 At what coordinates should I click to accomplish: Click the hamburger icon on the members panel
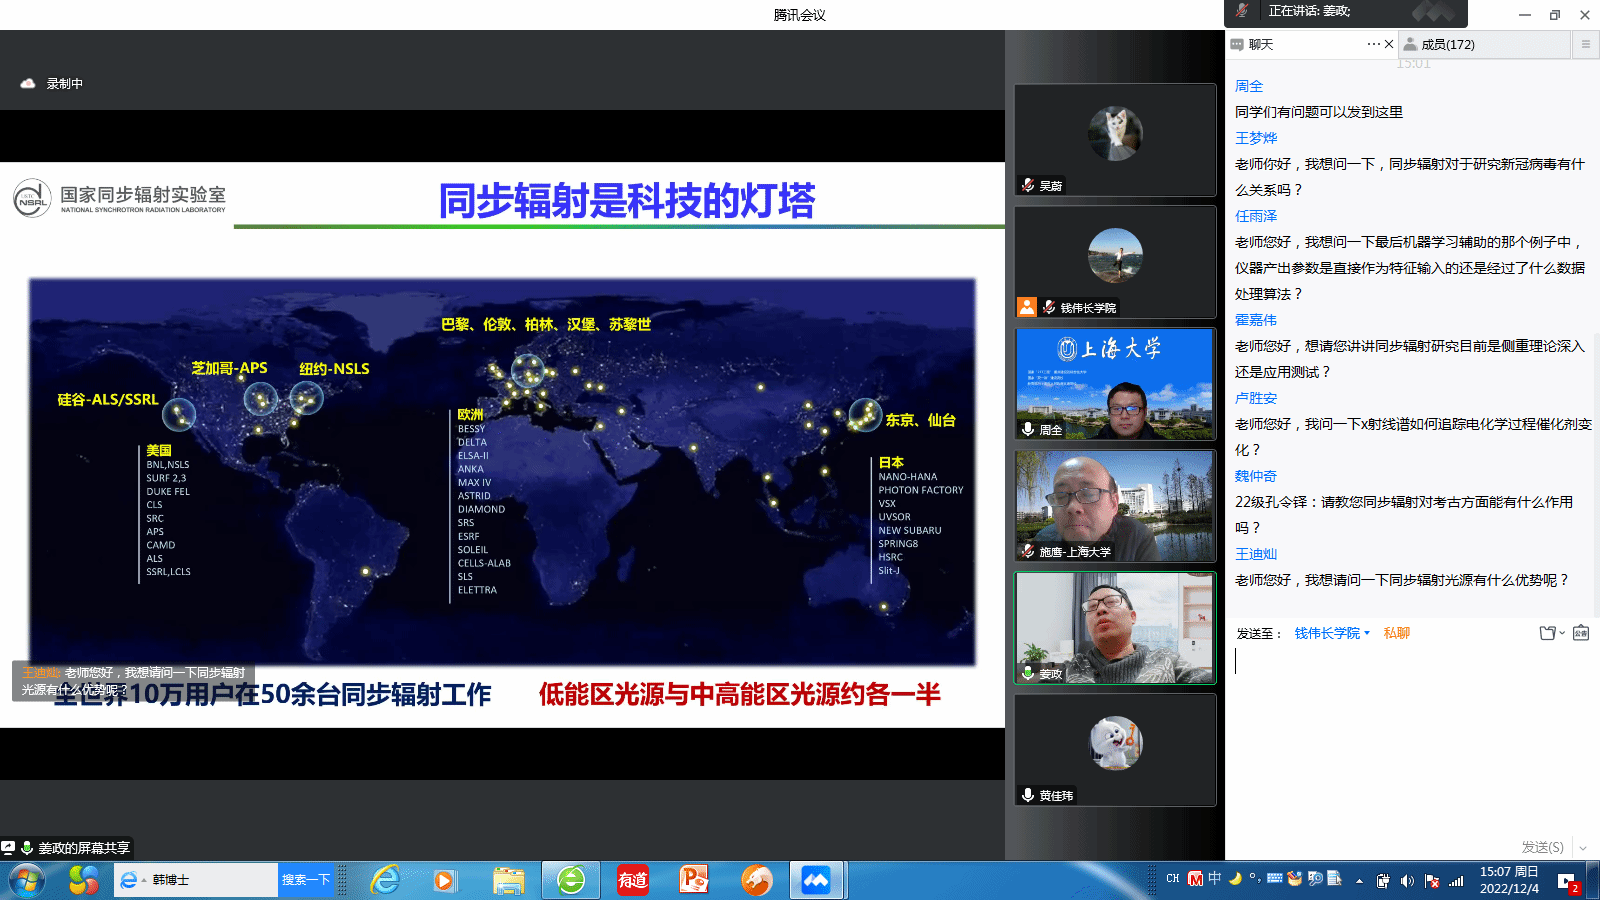1586,44
